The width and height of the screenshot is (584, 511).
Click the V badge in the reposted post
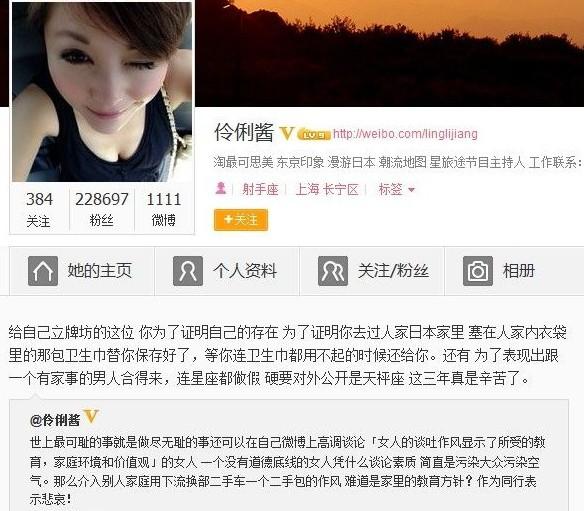[91, 417]
